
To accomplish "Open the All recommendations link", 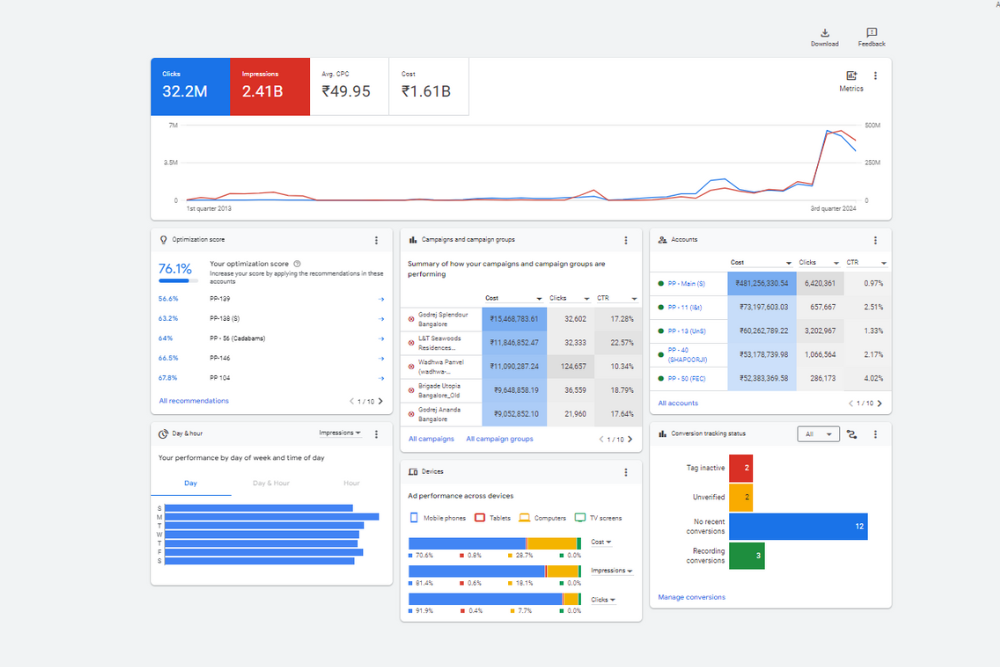I will (193, 401).
